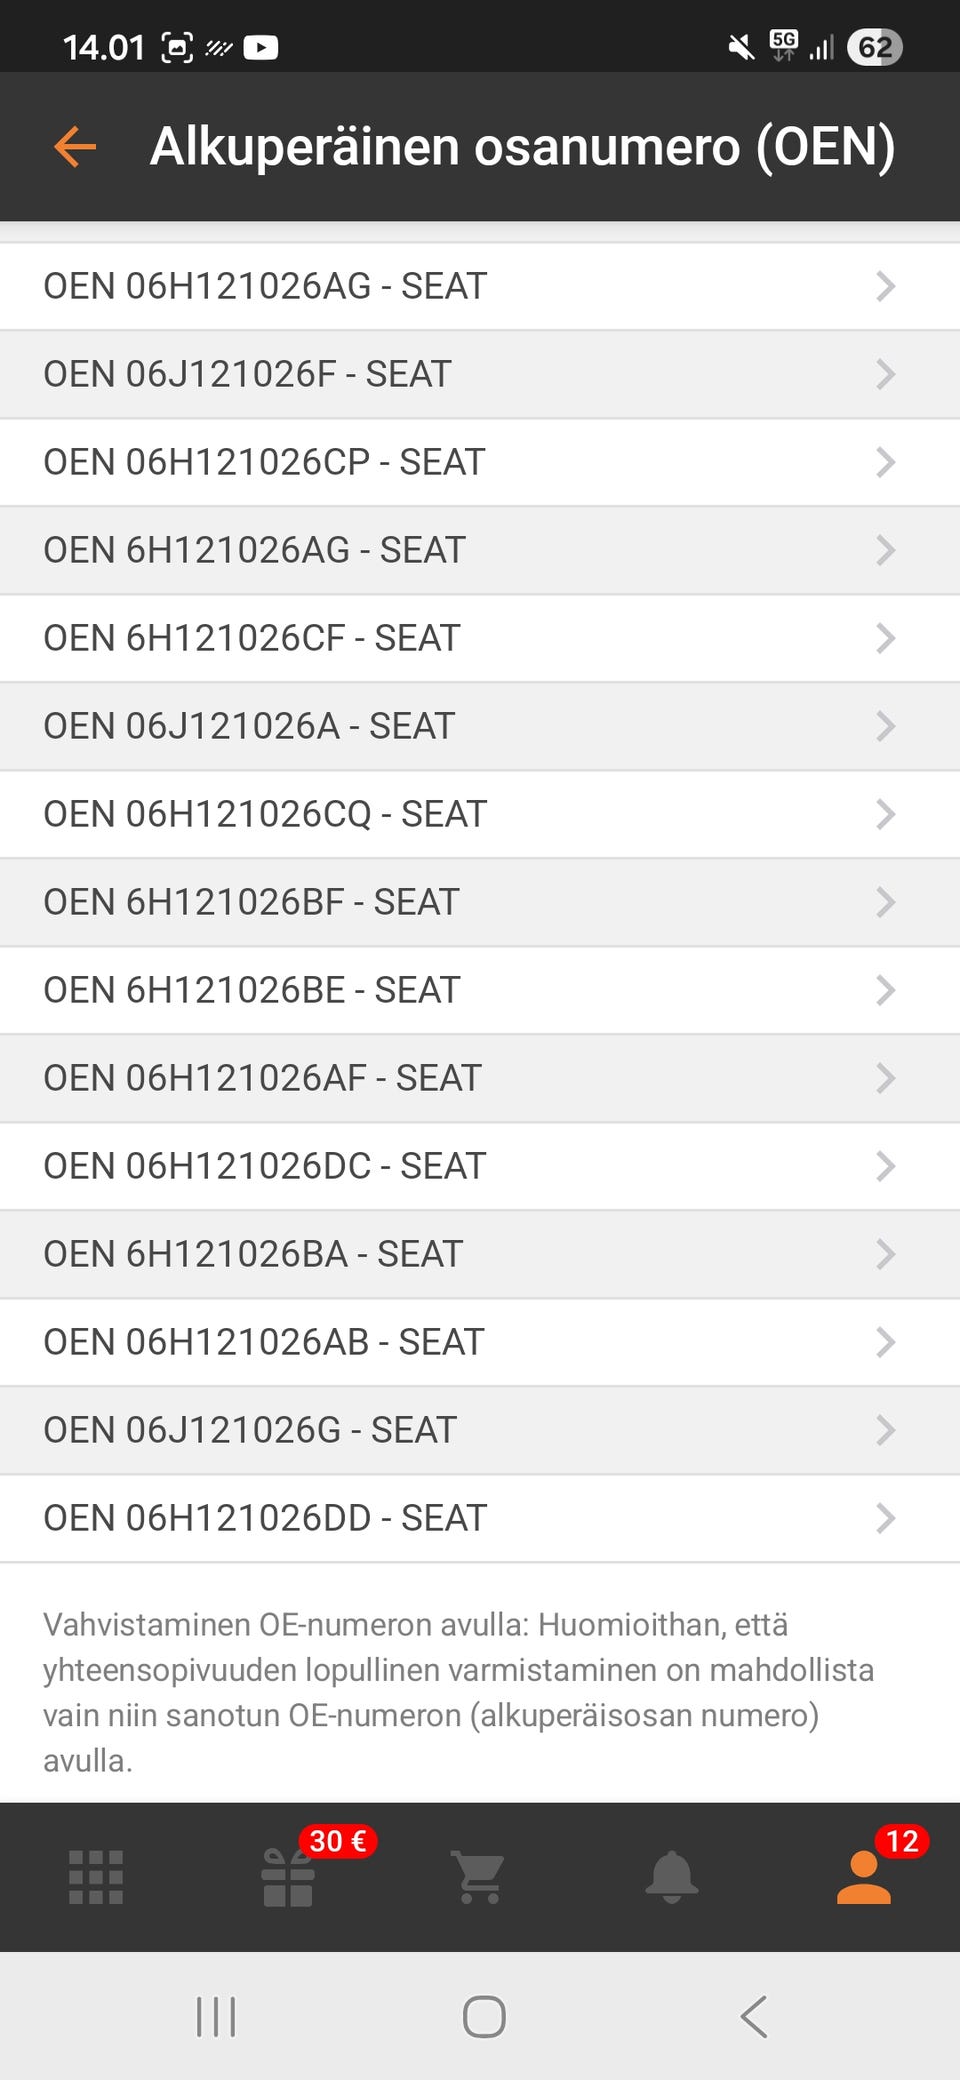Open the shopping cart icon

[479, 1877]
